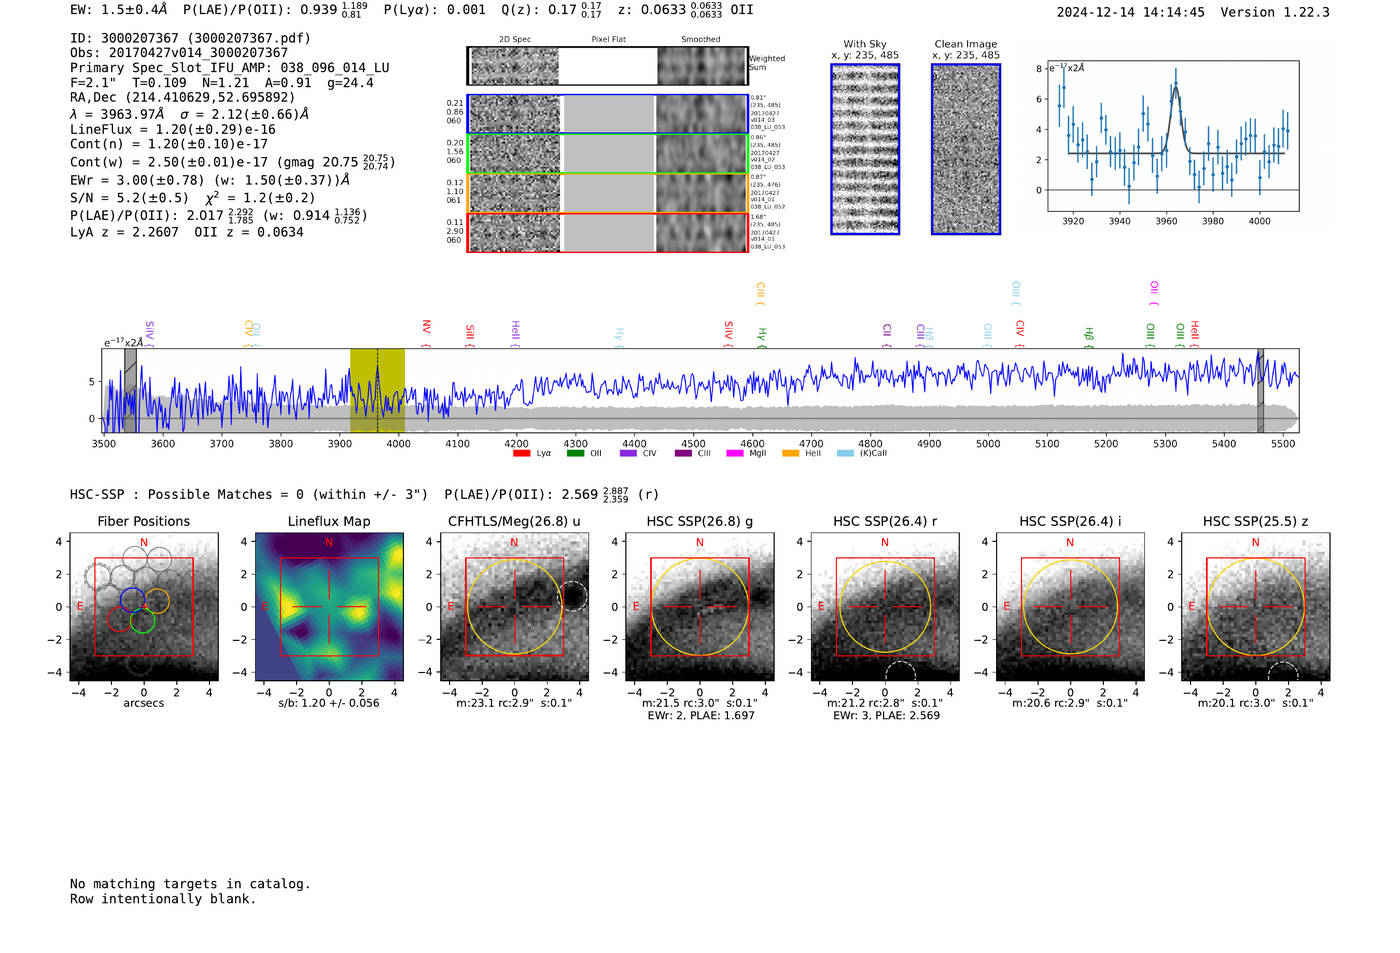Screen dimensions: 1400x953
Task: Open the HSC SSP(26.4) r image
Action: pyautogui.click(x=885, y=607)
